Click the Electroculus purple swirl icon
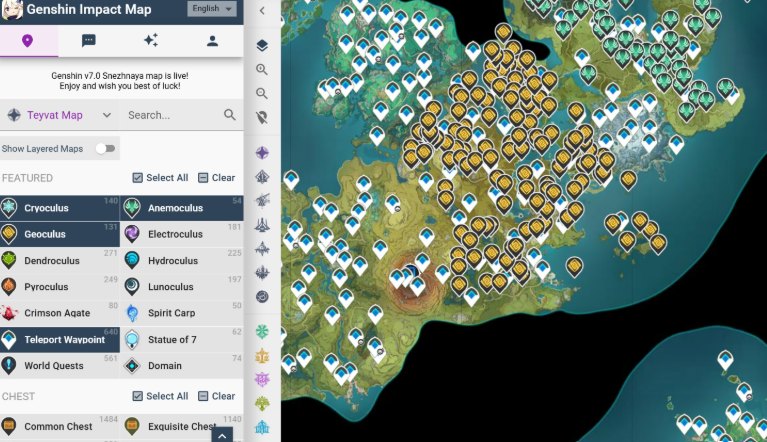 coord(132,234)
